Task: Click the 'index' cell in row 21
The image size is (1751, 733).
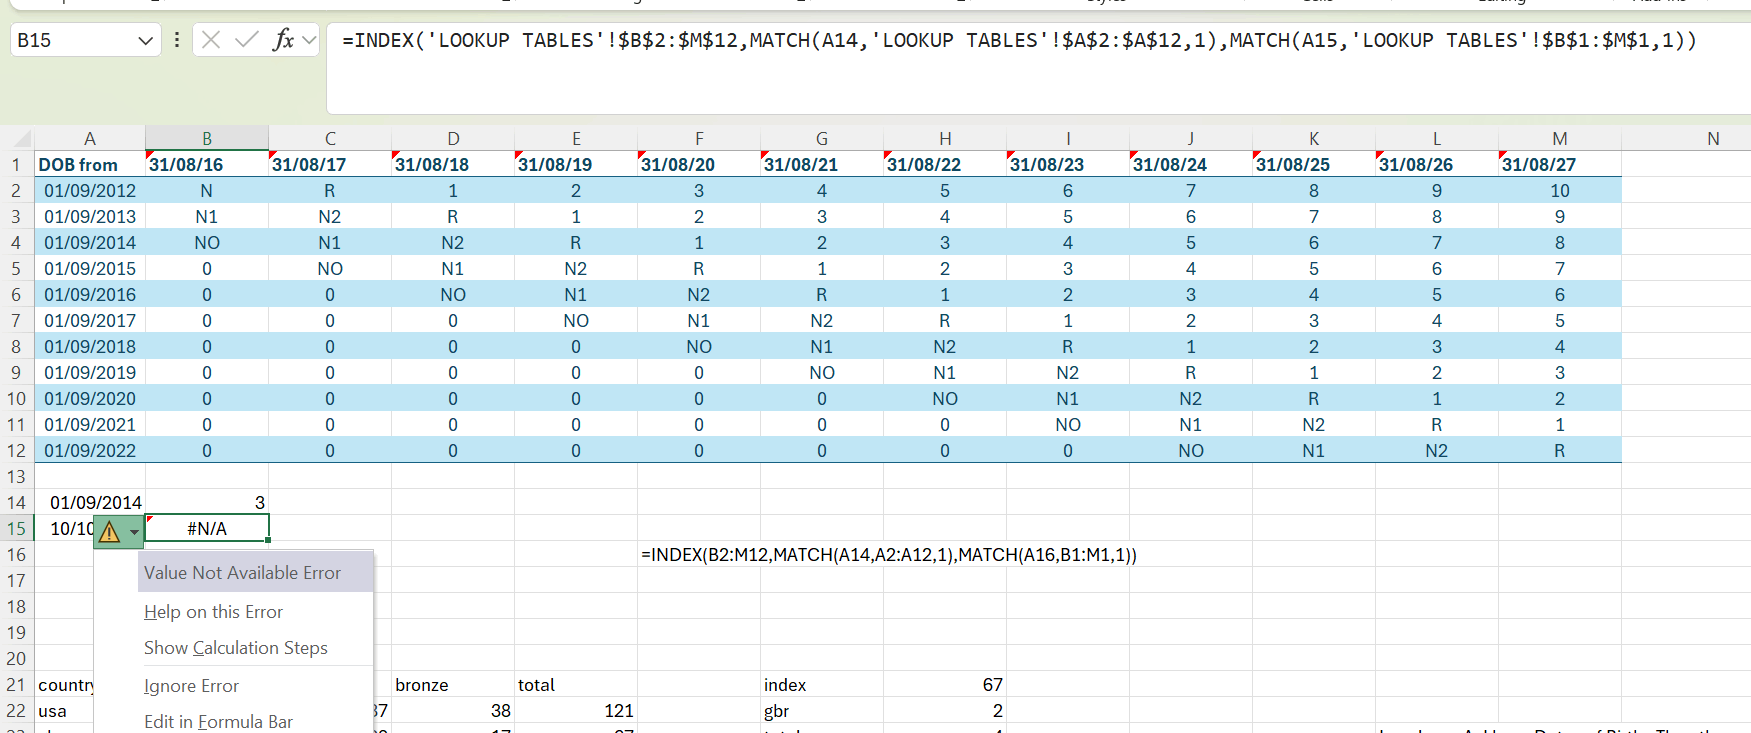Action: click(x=822, y=684)
